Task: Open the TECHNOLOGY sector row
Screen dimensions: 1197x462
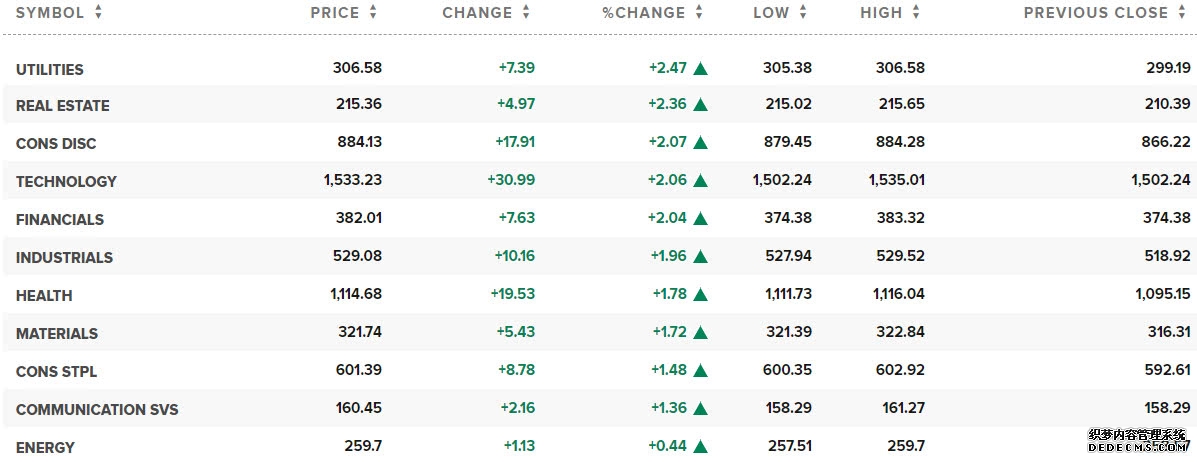Action: click(x=66, y=182)
